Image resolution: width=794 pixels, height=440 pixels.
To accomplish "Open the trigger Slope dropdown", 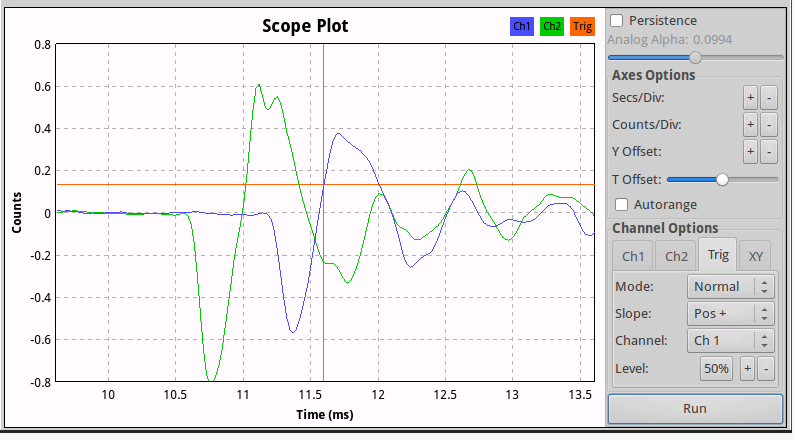I will pyautogui.click(x=731, y=313).
